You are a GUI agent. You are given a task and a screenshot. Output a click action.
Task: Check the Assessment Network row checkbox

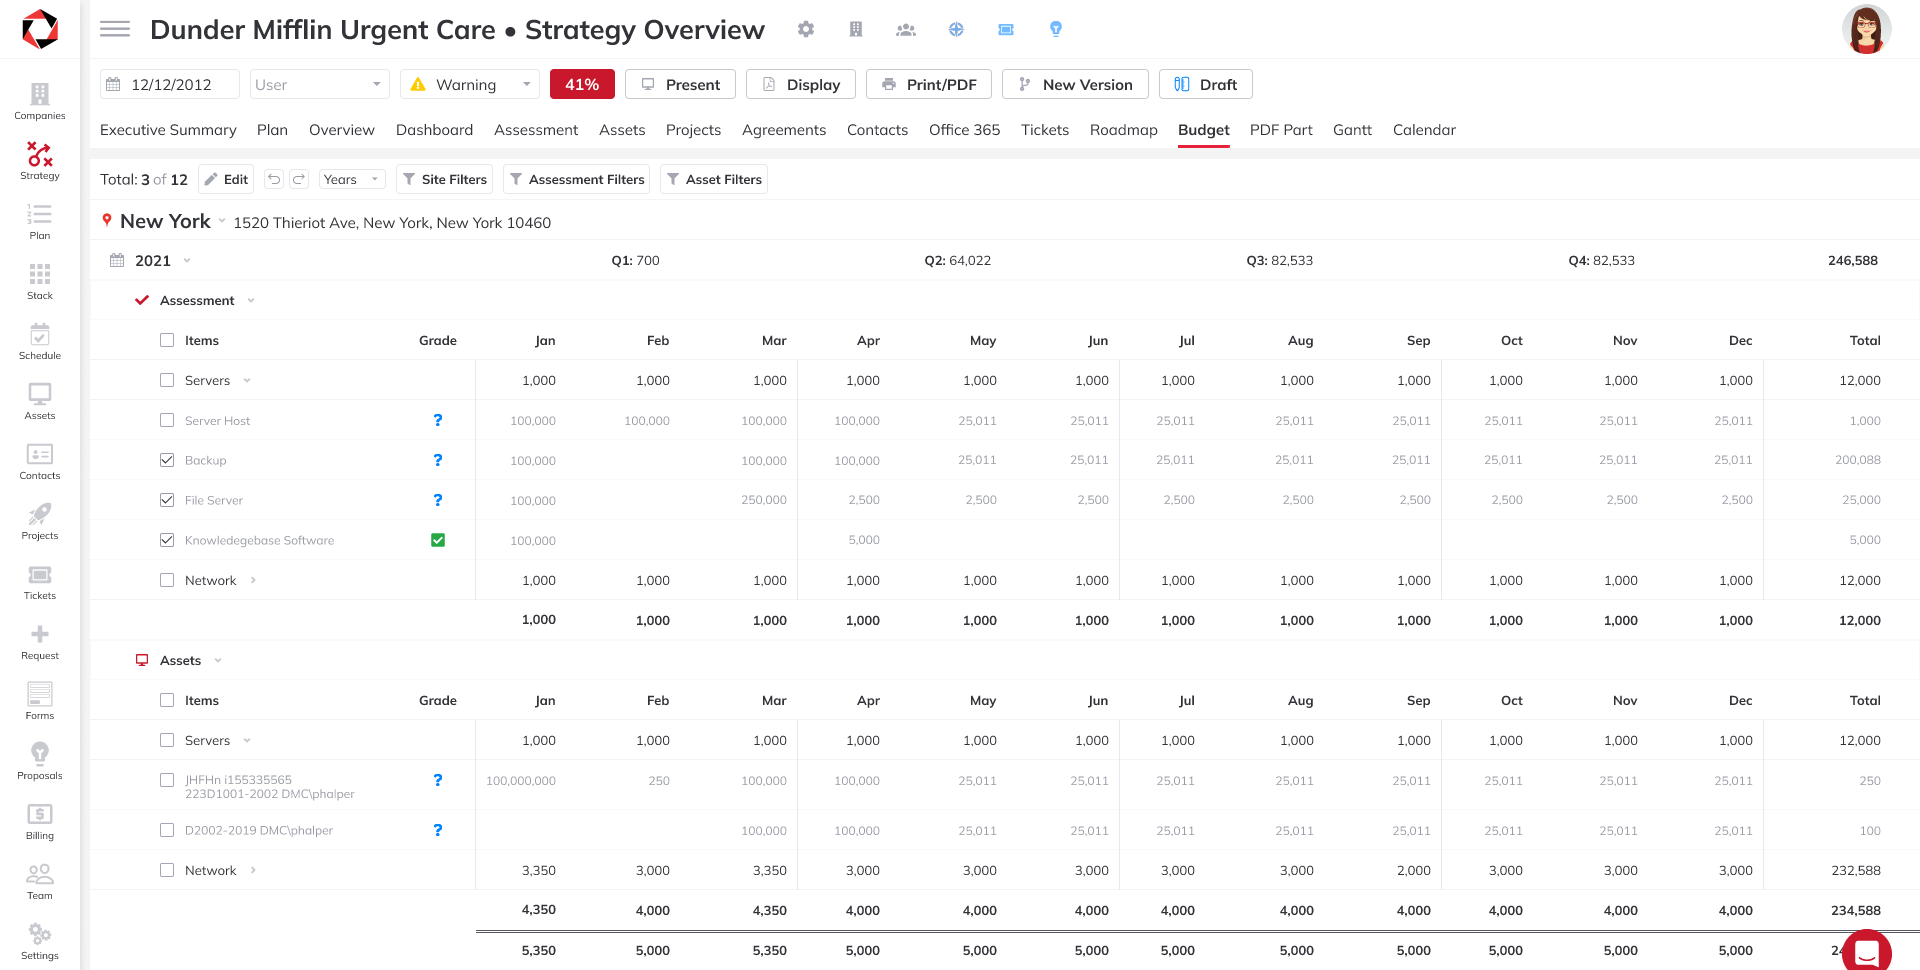(x=167, y=580)
